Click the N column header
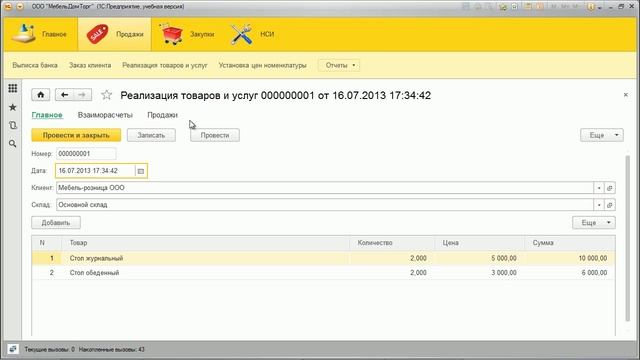640x360 pixels. pos(47,243)
